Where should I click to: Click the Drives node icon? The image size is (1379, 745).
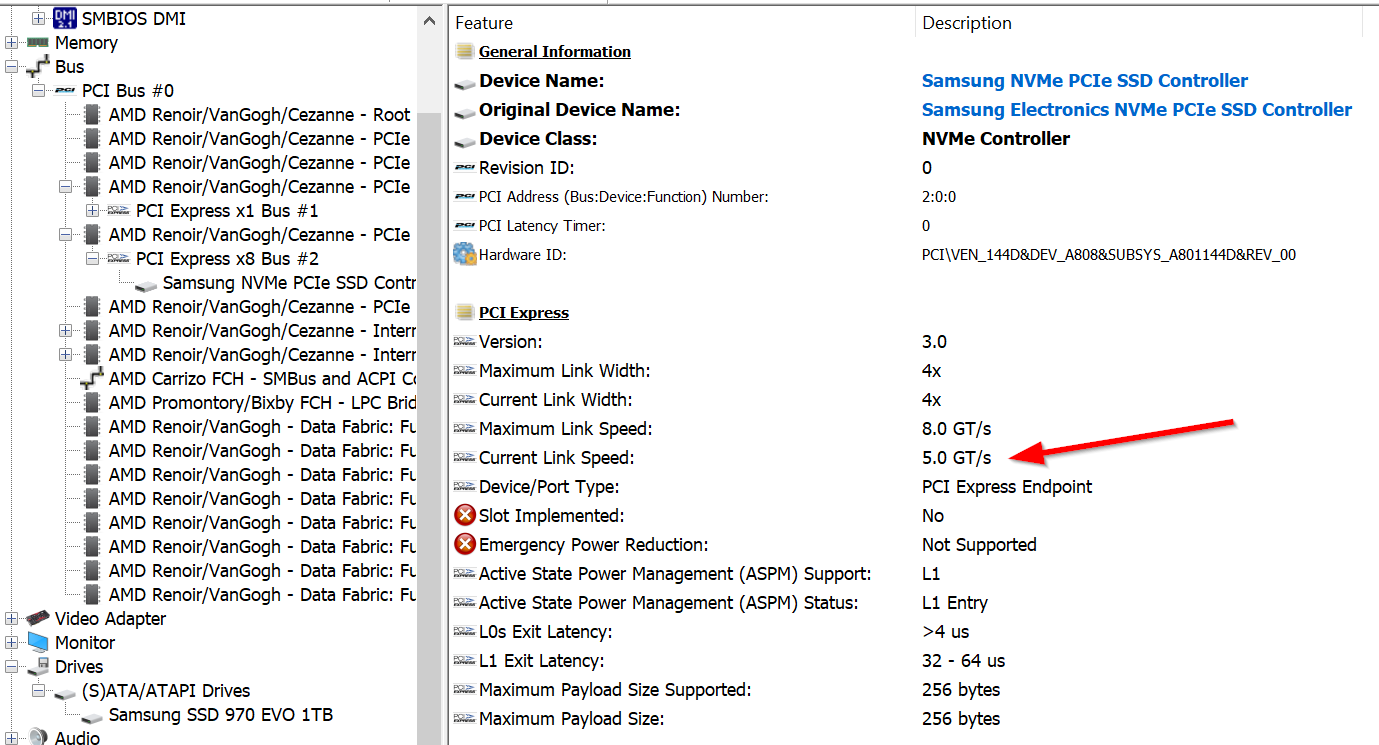pos(38,667)
